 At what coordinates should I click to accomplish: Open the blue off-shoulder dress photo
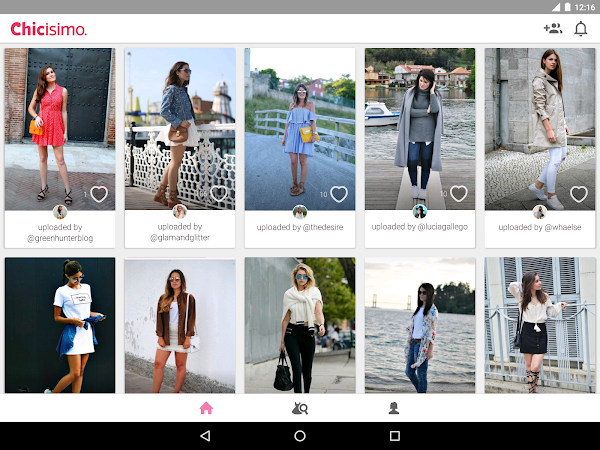tap(300, 129)
